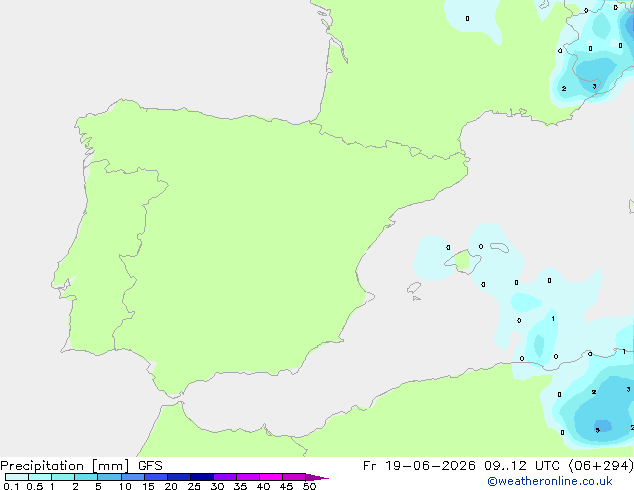634x490 pixels.
Task: Click the over-50 mm legend arrow tip
Action: [317, 477]
